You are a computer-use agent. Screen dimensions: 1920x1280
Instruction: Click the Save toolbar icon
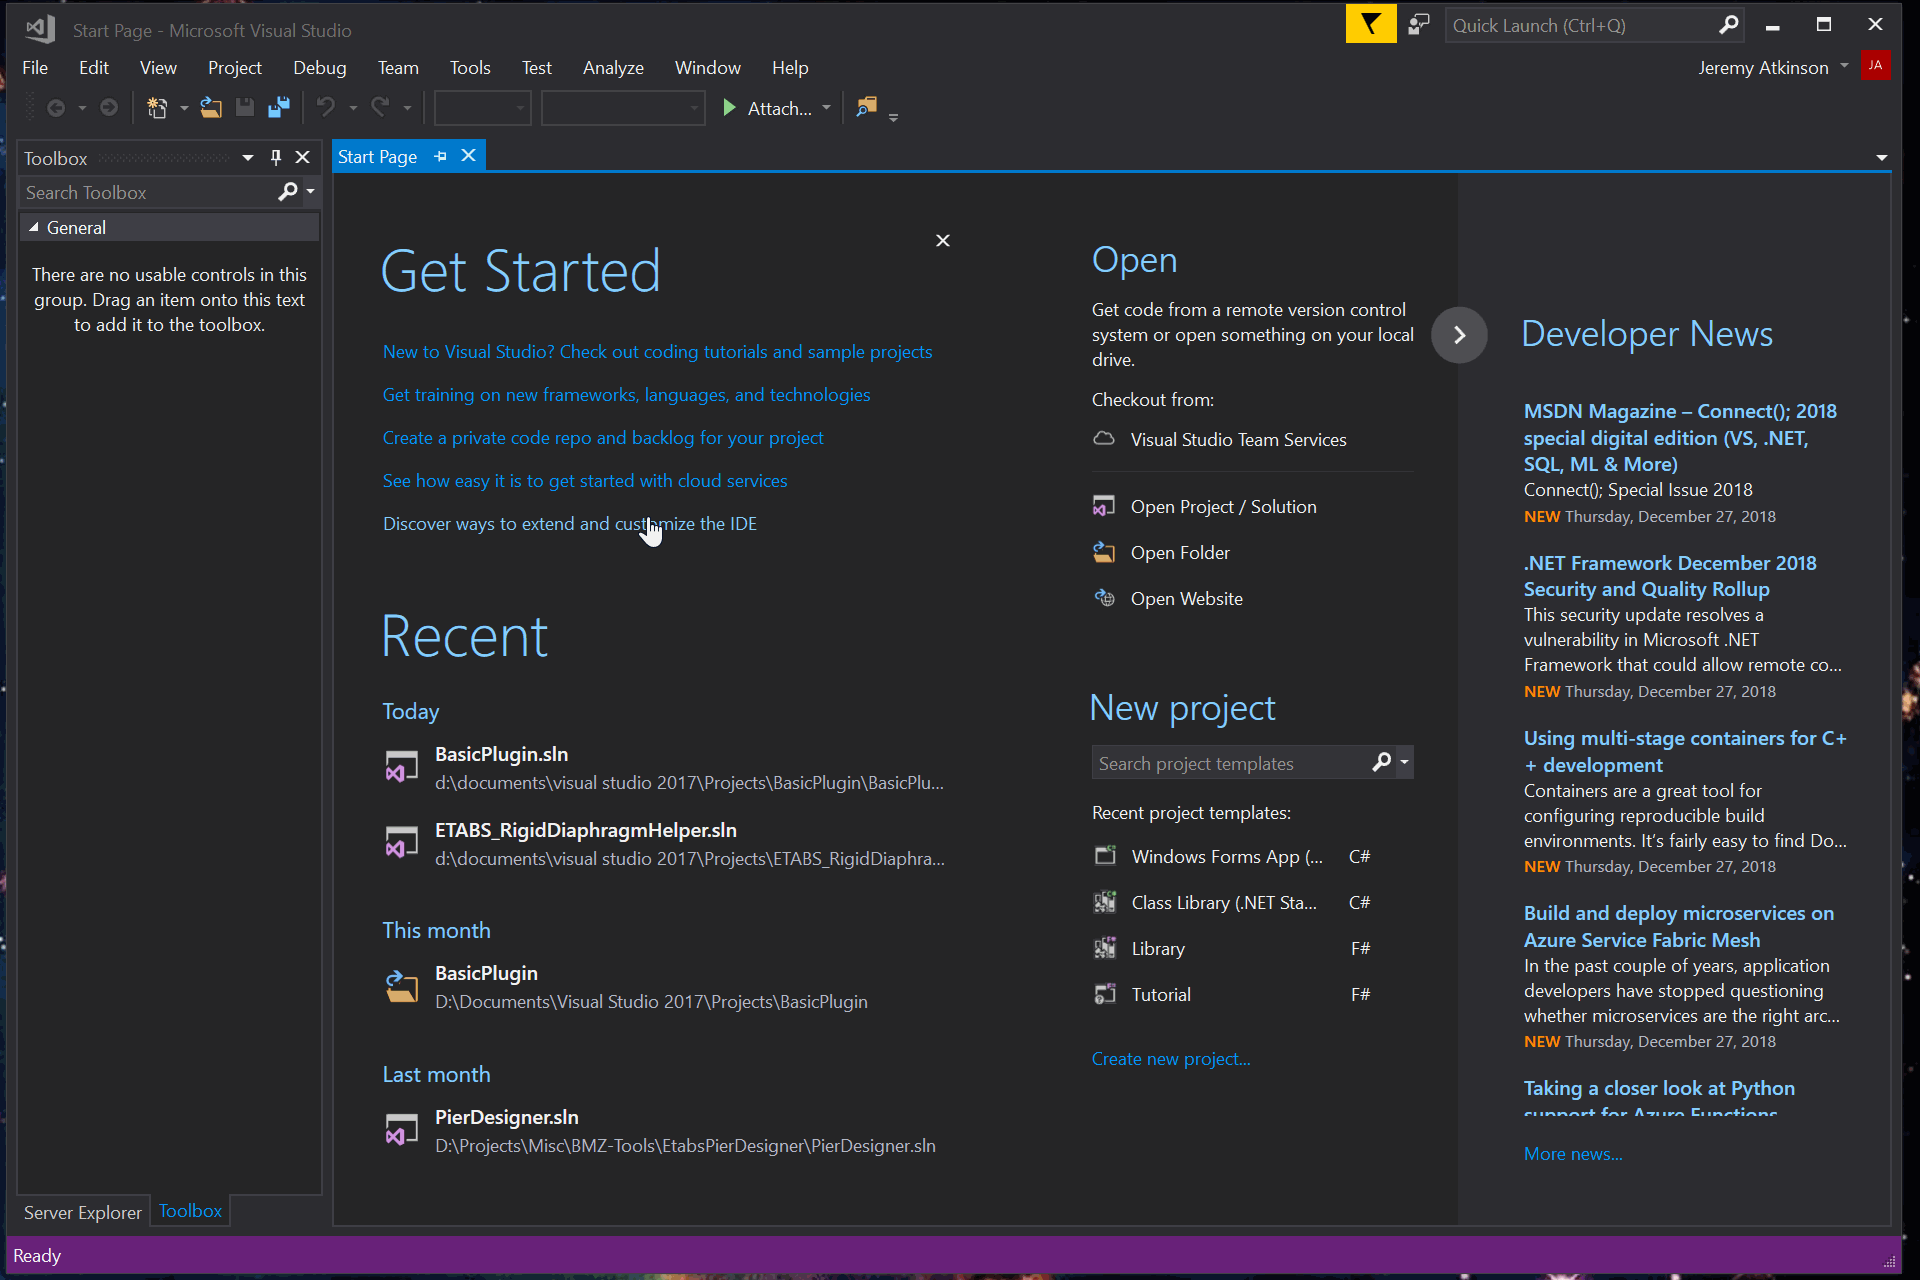tap(245, 108)
